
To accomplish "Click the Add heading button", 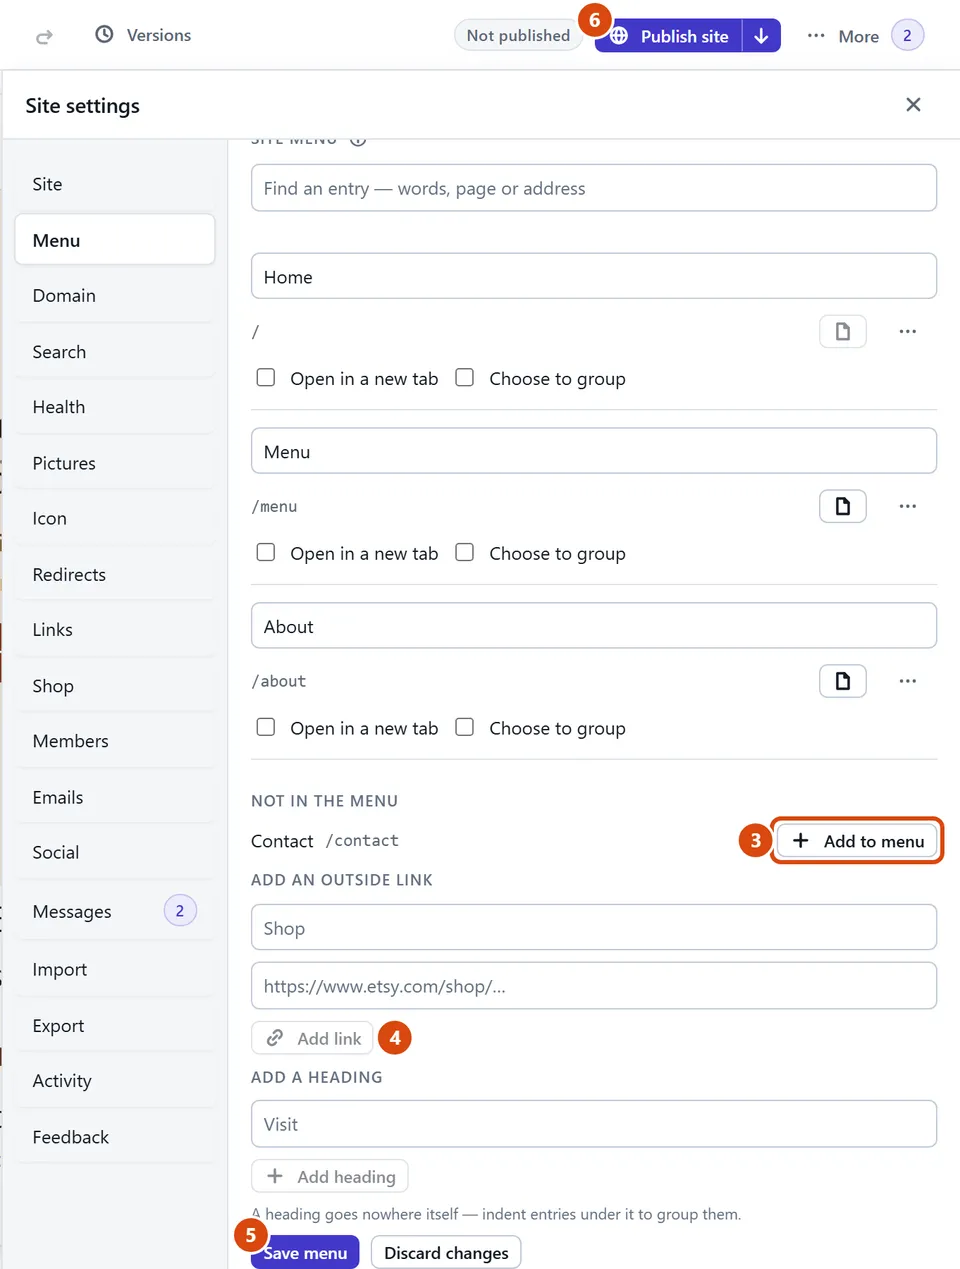I will coord(330,1177).
